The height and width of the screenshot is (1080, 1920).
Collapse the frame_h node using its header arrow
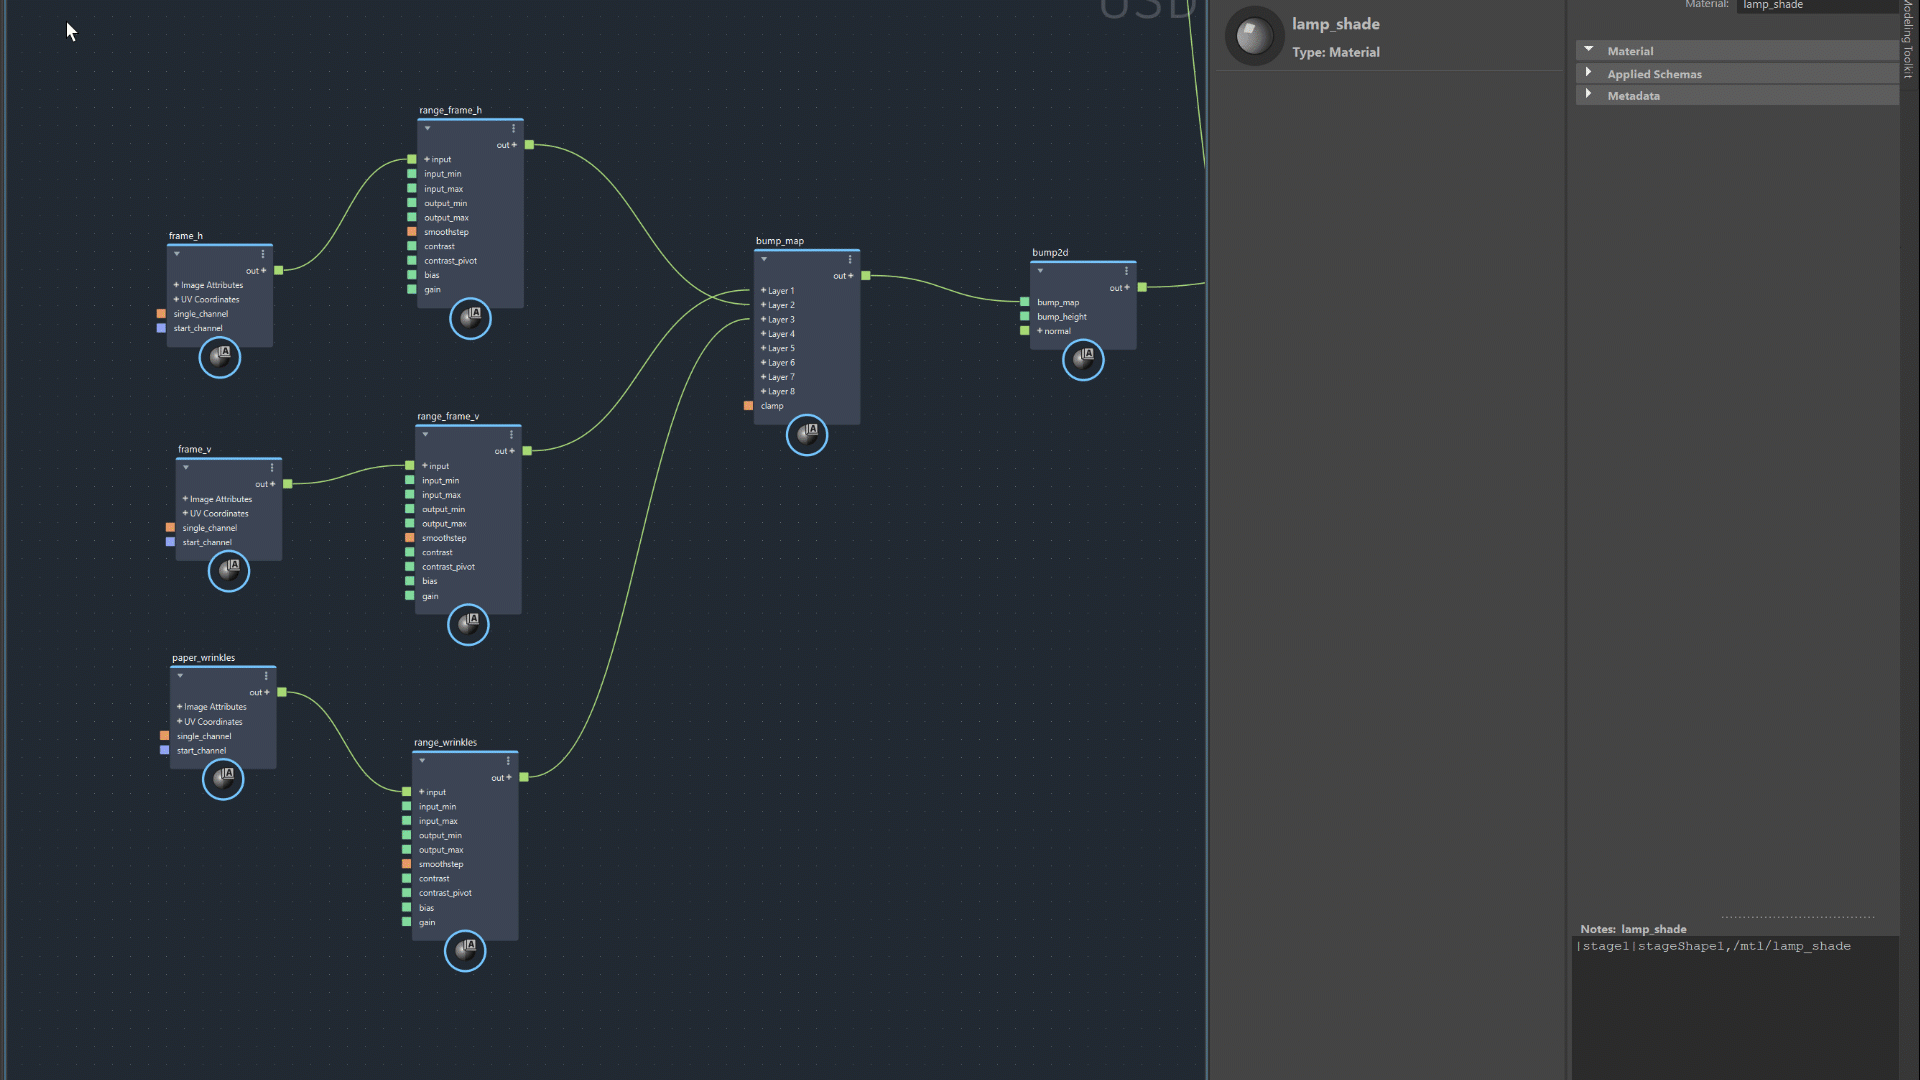[x=176, y=254]
